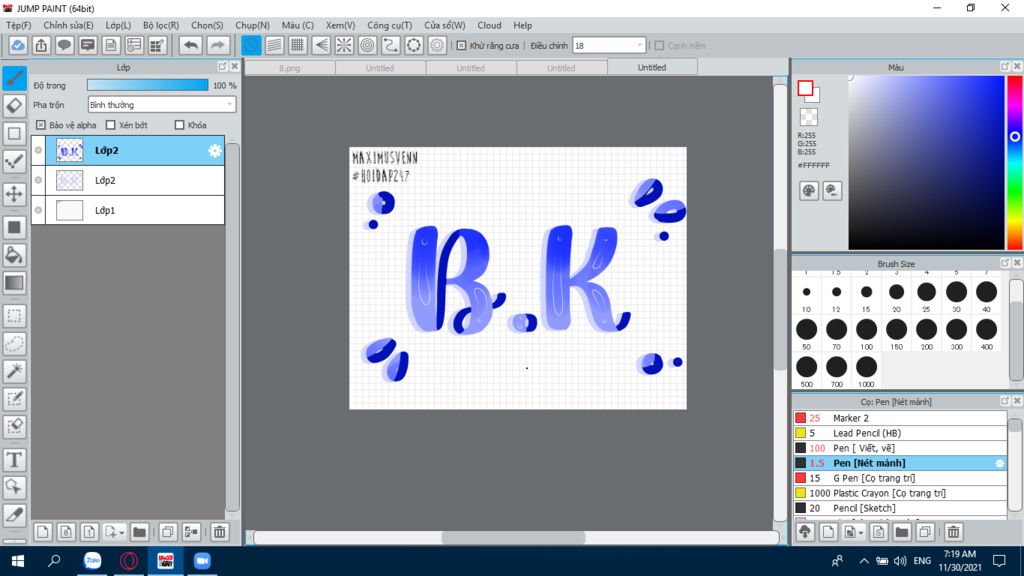The image size is (1024, 576).
Task: Select the Brush tool in the left toolbar
Action: point(14,78)
